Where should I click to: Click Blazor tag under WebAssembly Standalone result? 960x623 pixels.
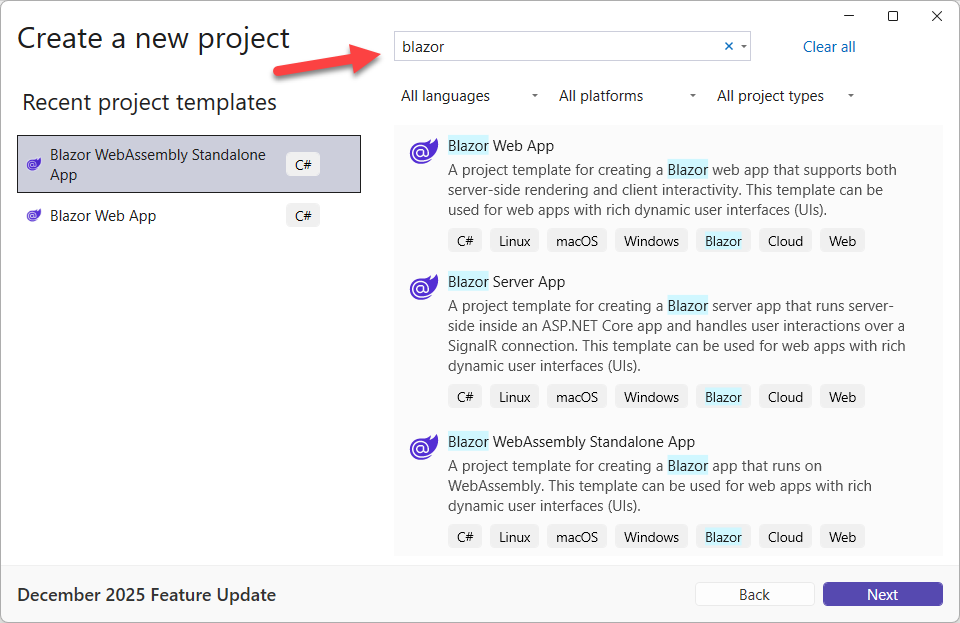[723, 537]
